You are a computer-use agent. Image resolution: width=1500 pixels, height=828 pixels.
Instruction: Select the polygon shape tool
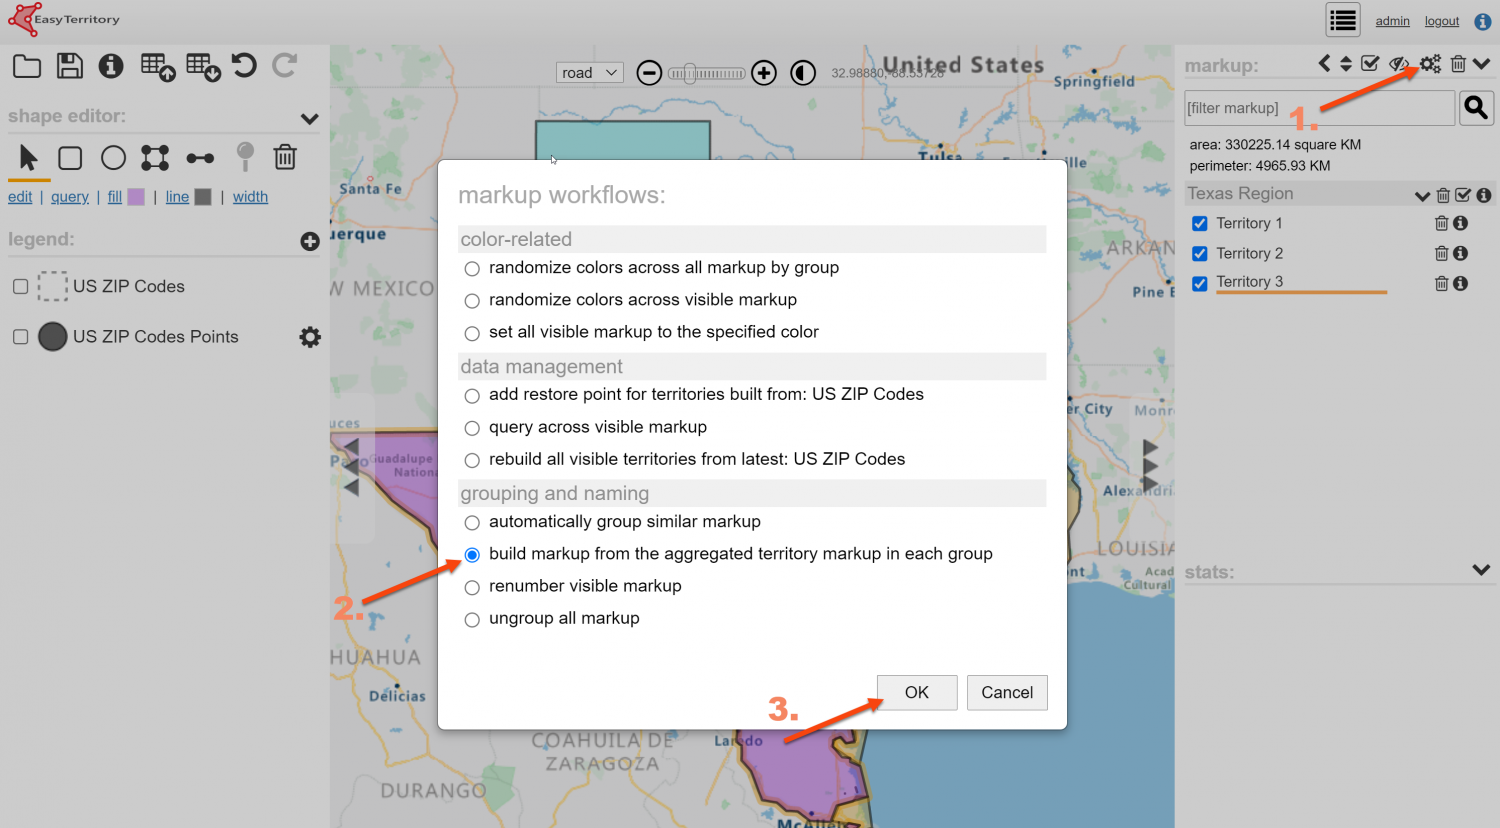click(x=156, y=157)
